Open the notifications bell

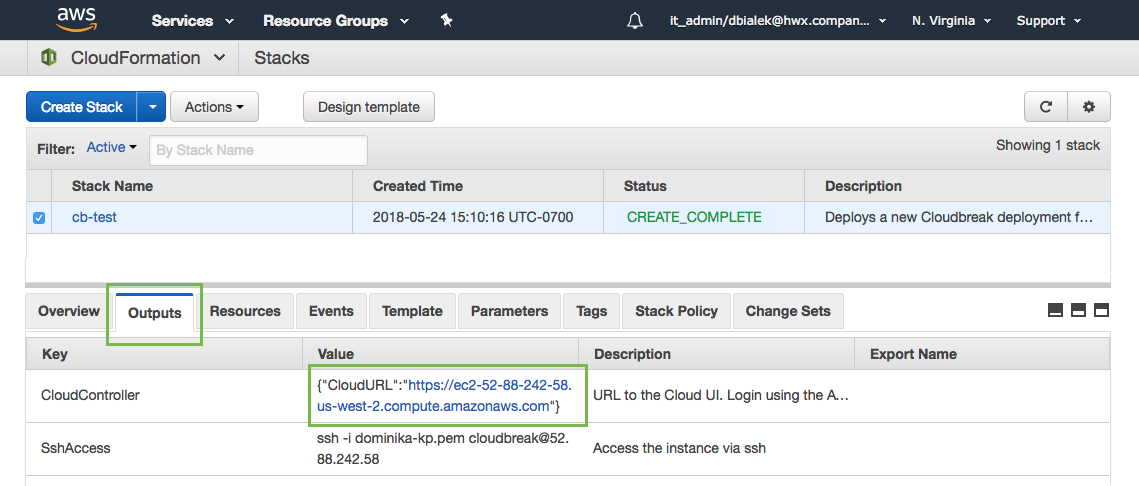coord(635,21)
